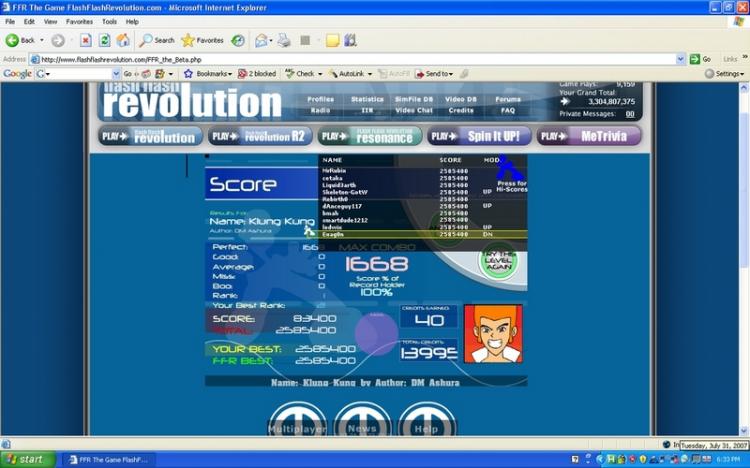Open the Tools menu
The image size is (750, 468).
click(x=109, y=22)
